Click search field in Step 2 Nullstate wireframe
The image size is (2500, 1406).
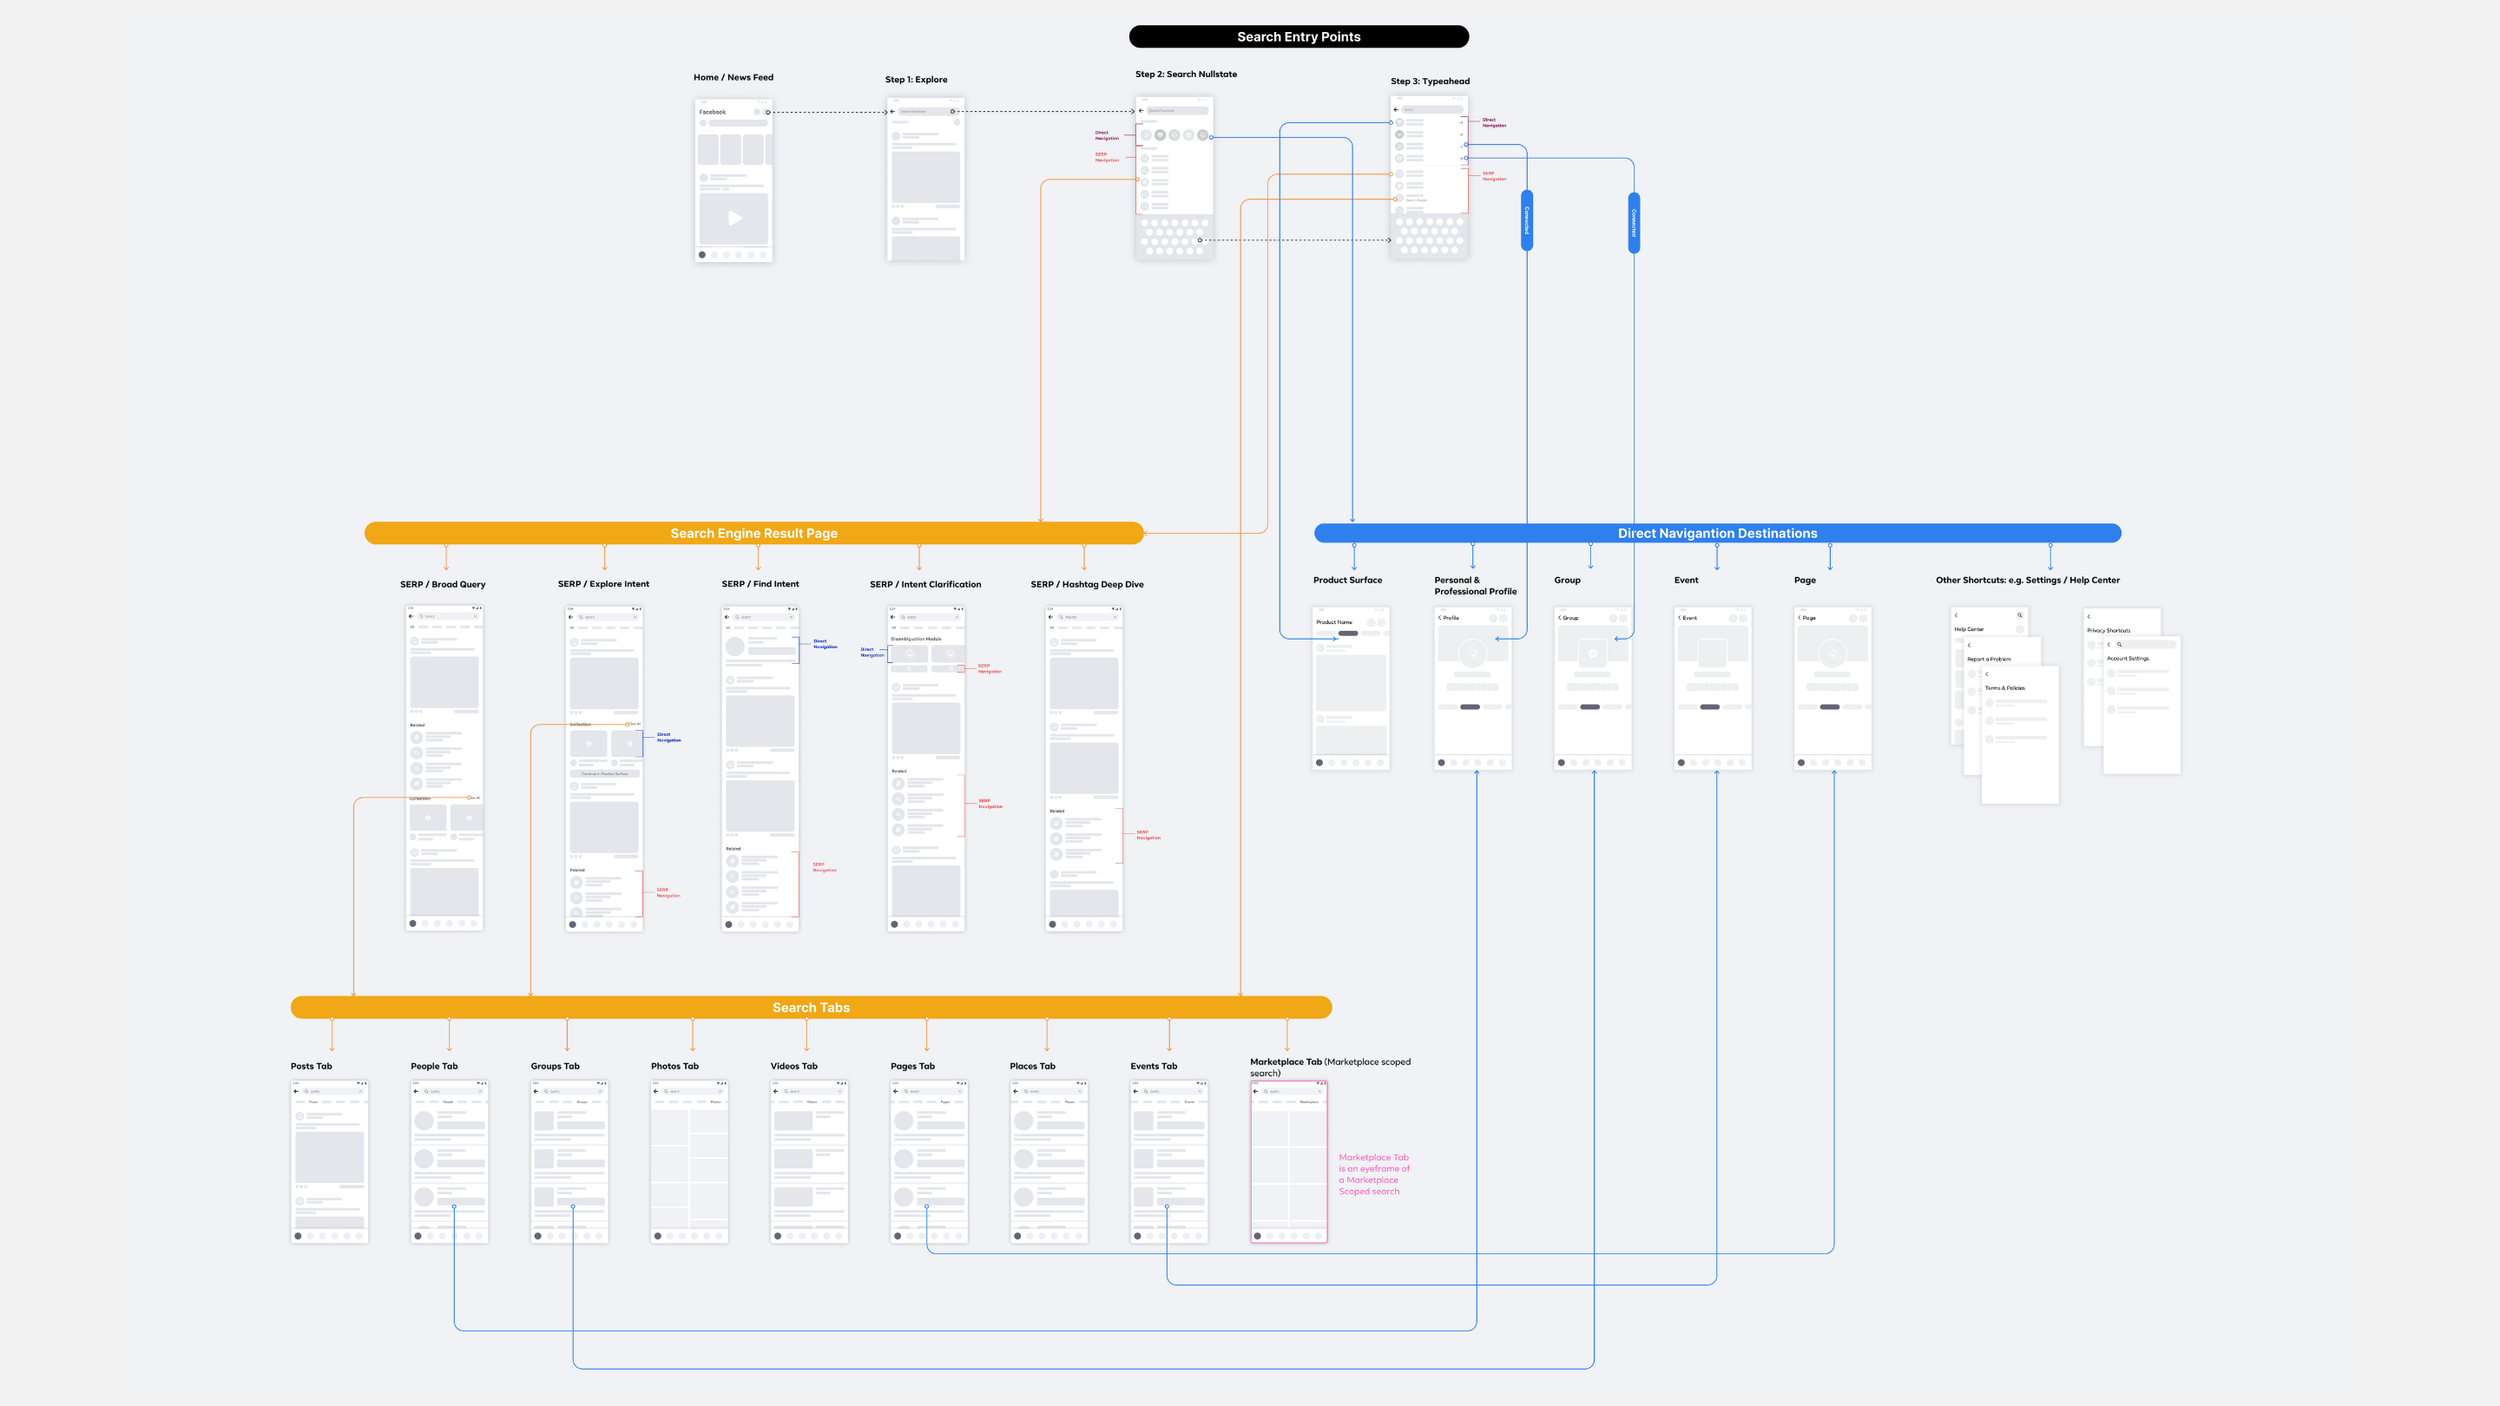1176,111
